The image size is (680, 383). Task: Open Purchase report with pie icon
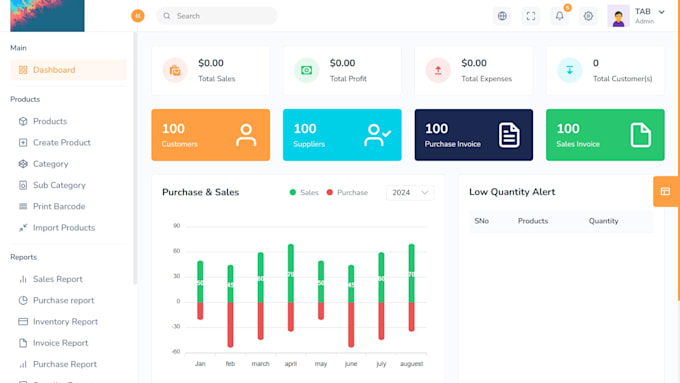(x=63, y=301)
